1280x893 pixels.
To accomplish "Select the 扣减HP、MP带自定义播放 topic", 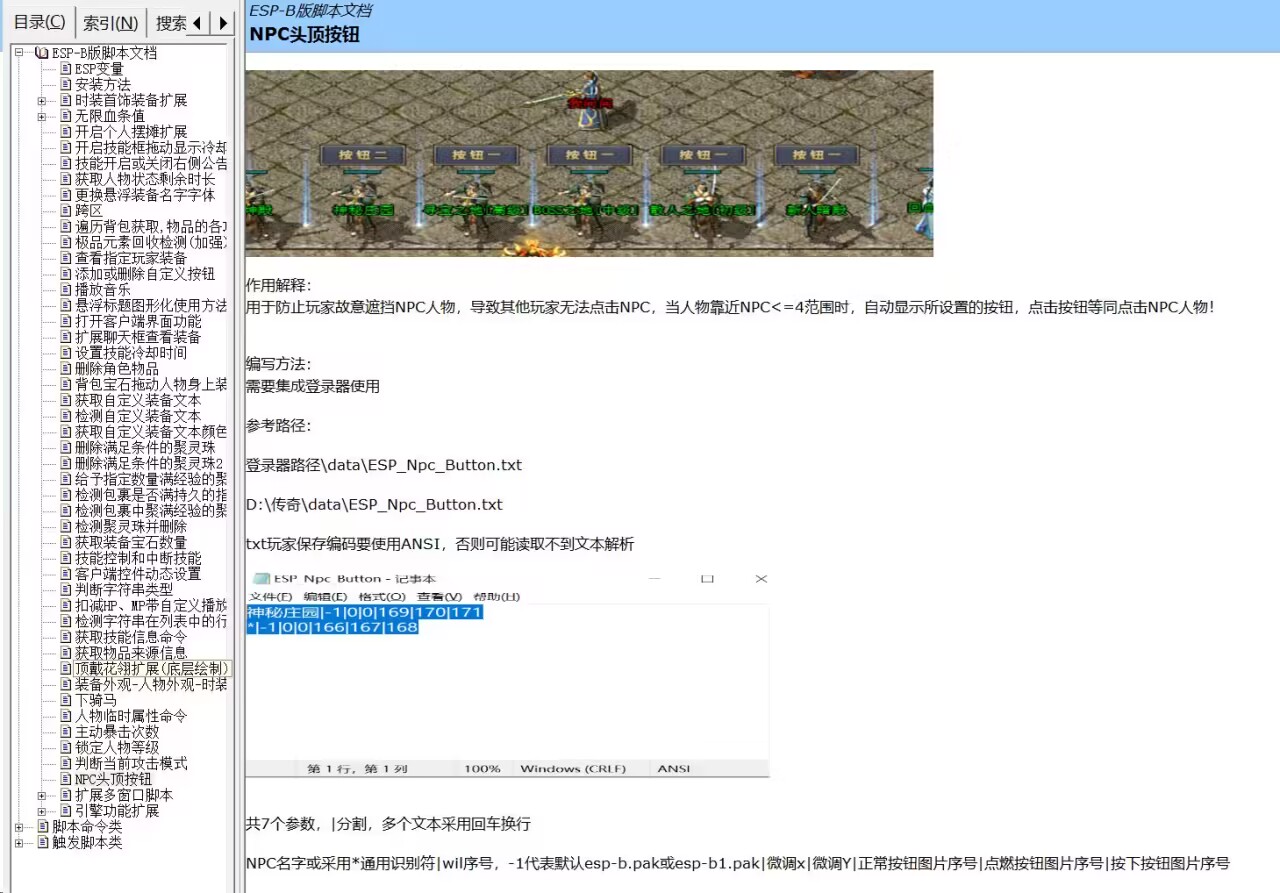I will pyautogui.click(x=151, y=606).
